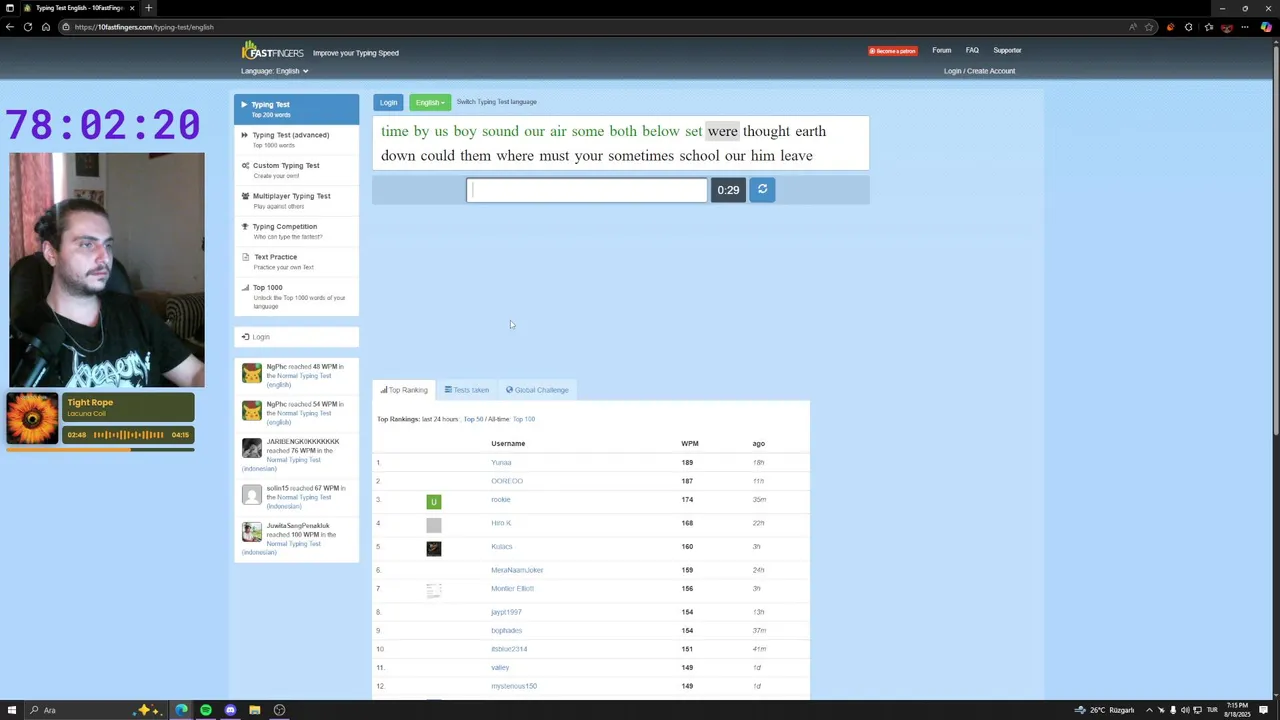Open the FAQ link
The width and height of the screenshot is (1280, 720).
coord(972,50)
